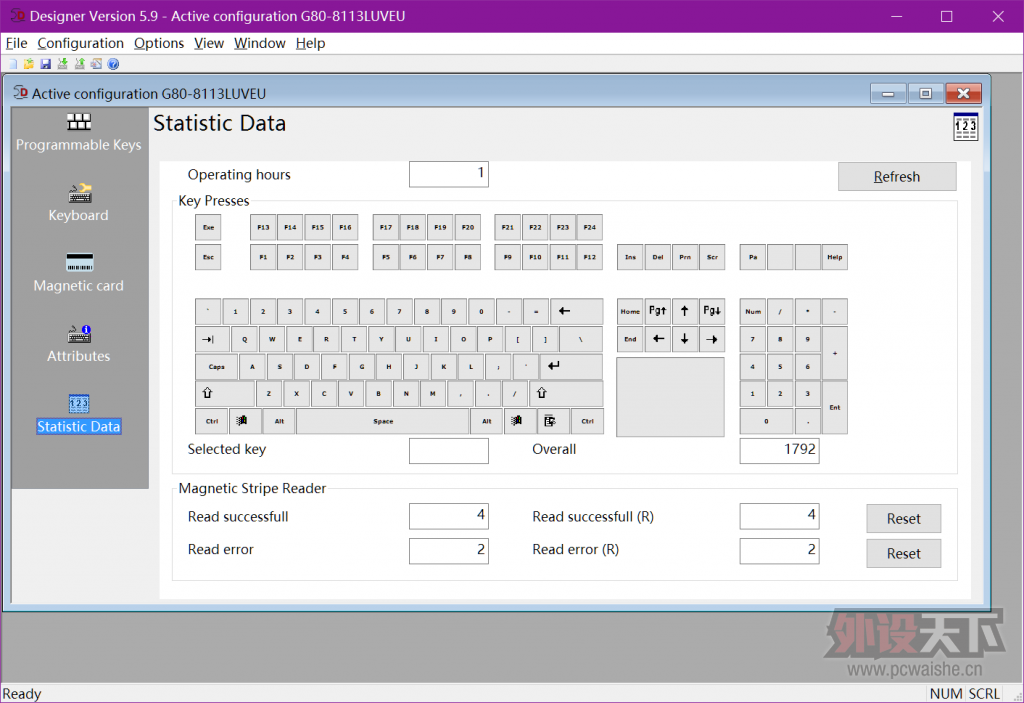Select the F13 key
Screen dimensions: 1024x703
coord(263,227)
